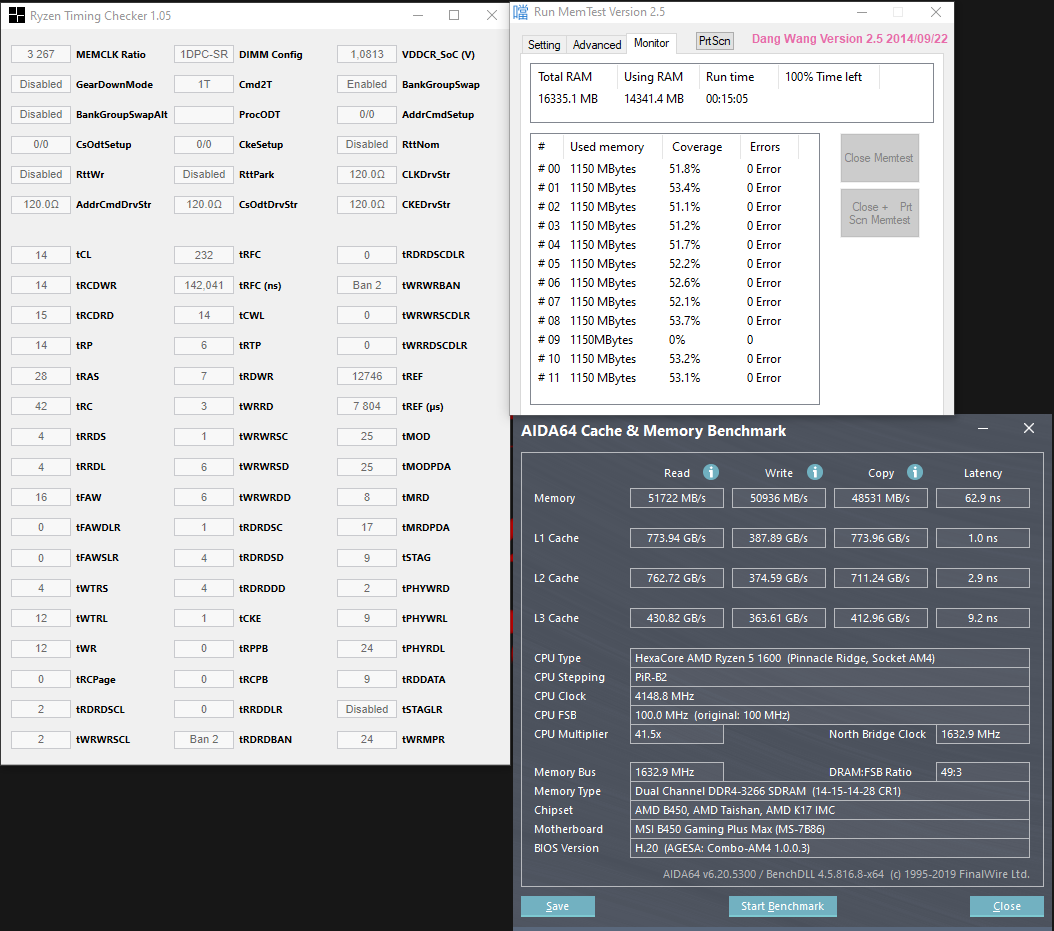
Task: Click the tSTAGLR Disabled field
Action: coord(366,709)
